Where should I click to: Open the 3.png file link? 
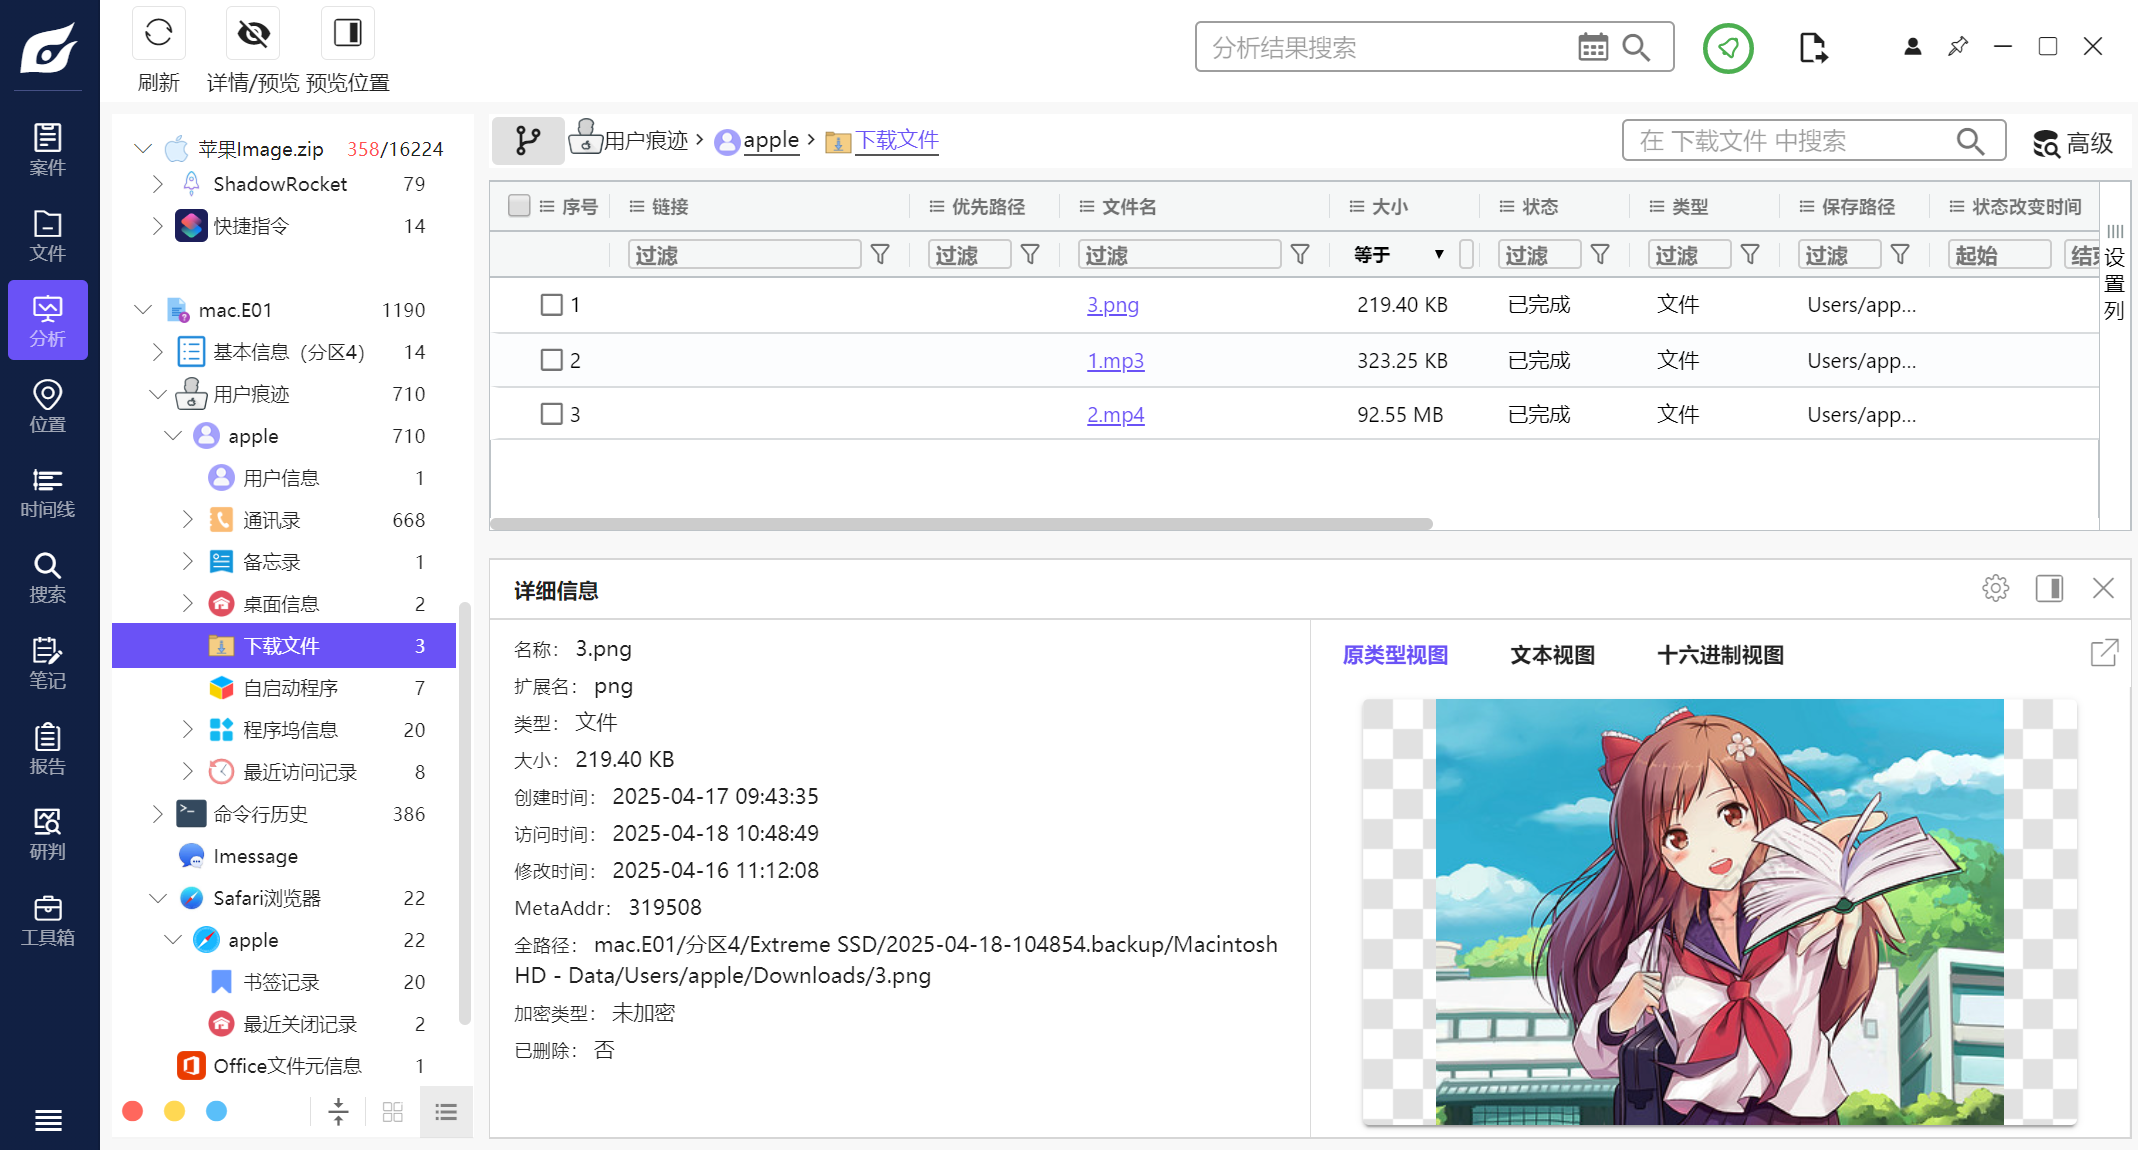(1113, 305)
